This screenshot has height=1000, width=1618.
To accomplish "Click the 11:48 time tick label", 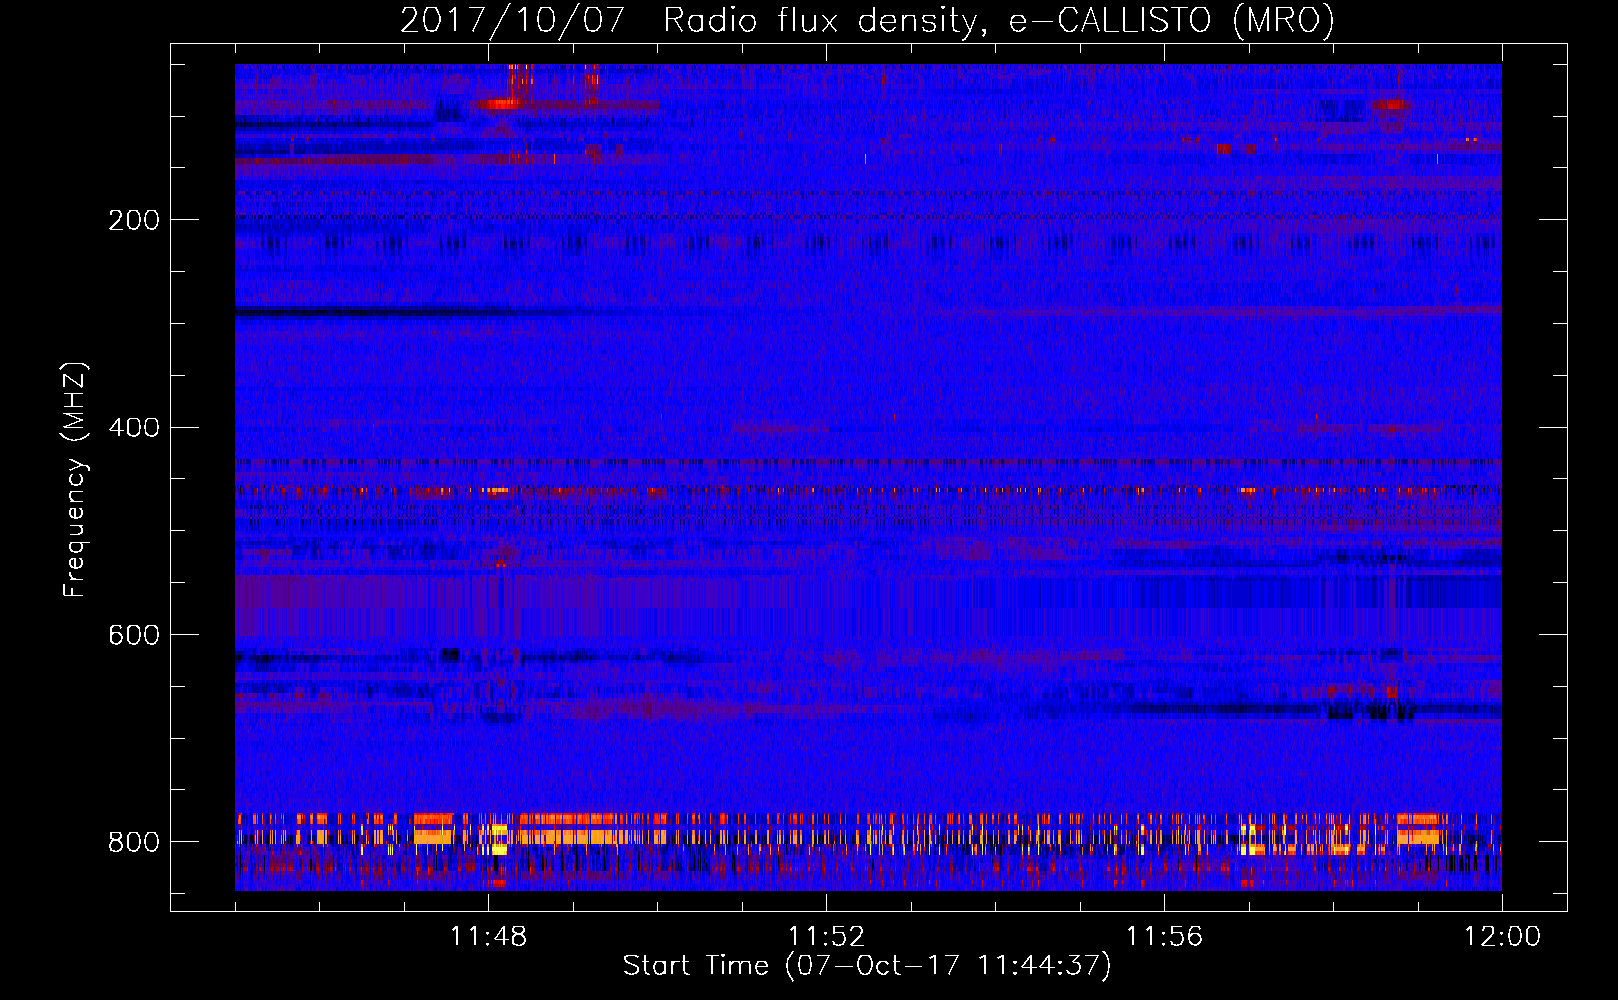I will point(488,936).
